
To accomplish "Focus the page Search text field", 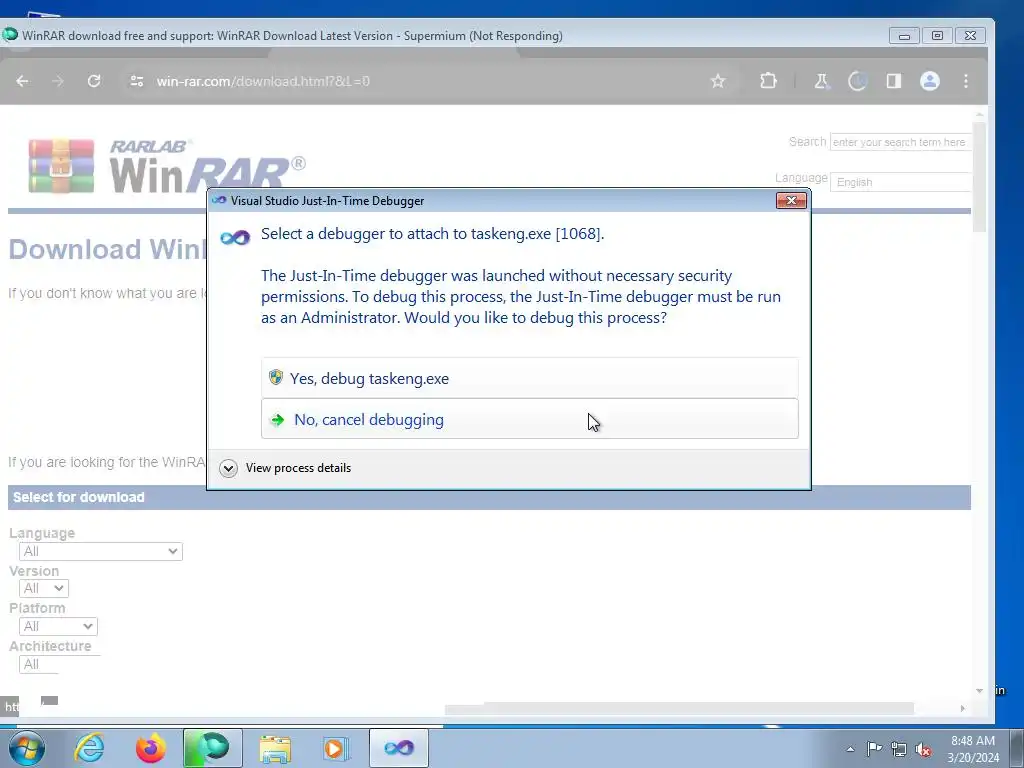I will [x=901, y=142].
